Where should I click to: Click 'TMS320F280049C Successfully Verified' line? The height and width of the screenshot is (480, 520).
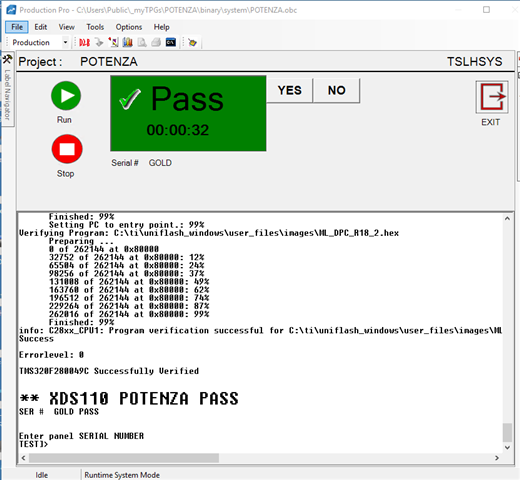pyautogui.click(x=109, y=371)
